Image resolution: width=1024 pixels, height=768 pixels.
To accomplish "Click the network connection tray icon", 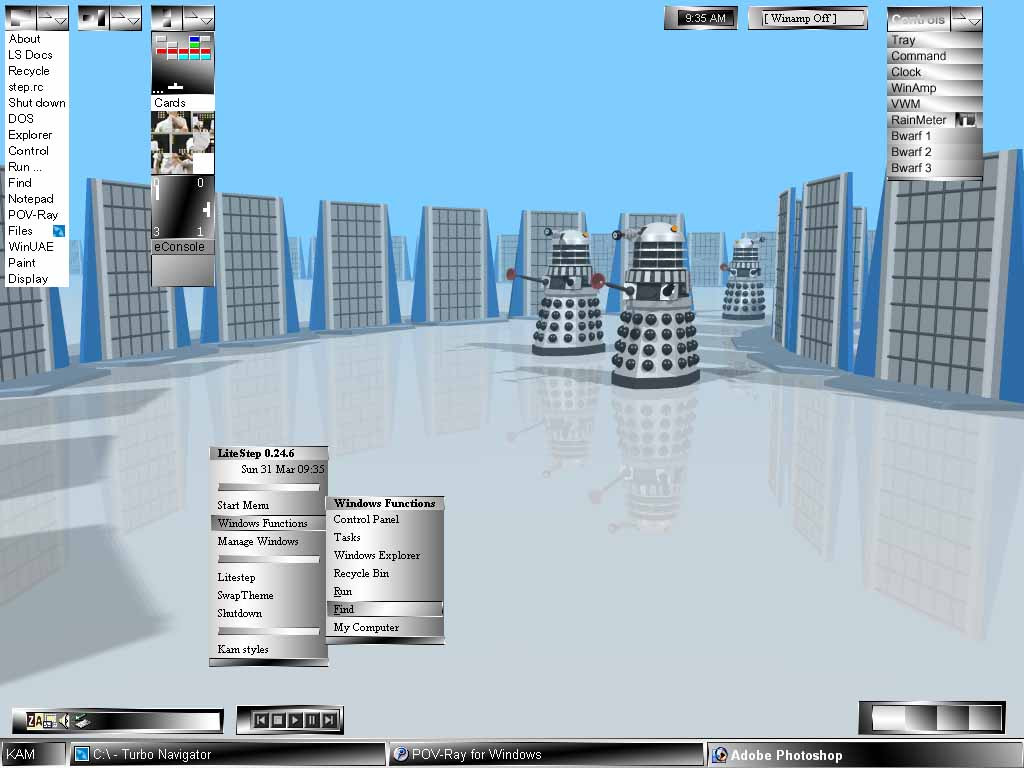I will (x=81, y=721).
